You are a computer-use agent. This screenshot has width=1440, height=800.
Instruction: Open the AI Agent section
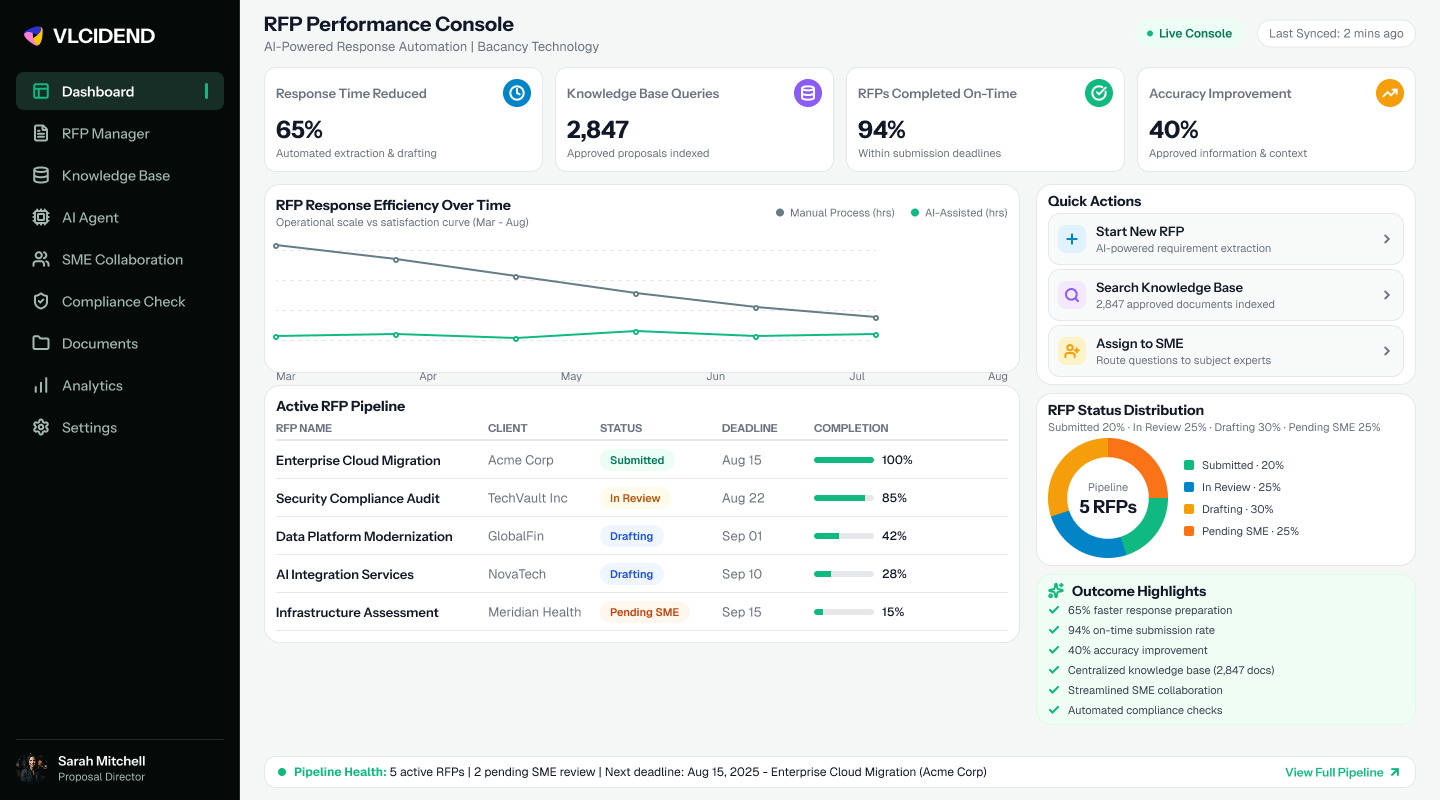120,217
